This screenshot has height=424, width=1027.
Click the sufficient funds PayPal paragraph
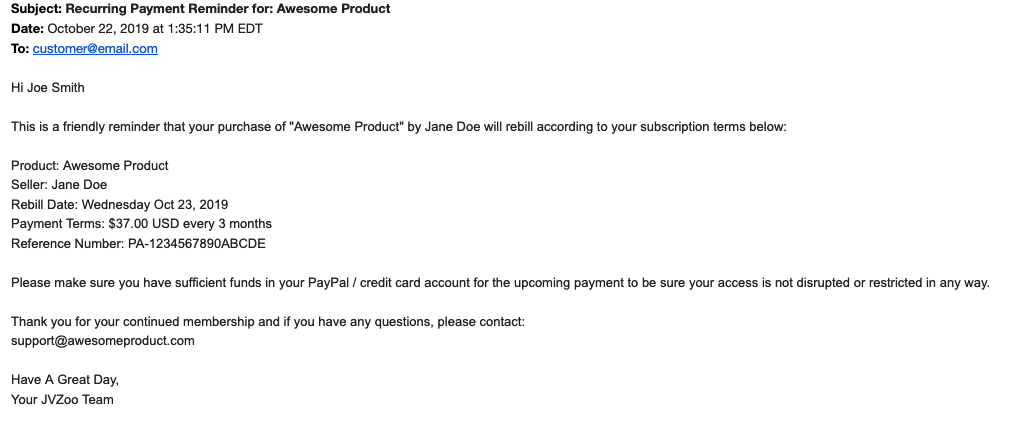click(500, 283)
